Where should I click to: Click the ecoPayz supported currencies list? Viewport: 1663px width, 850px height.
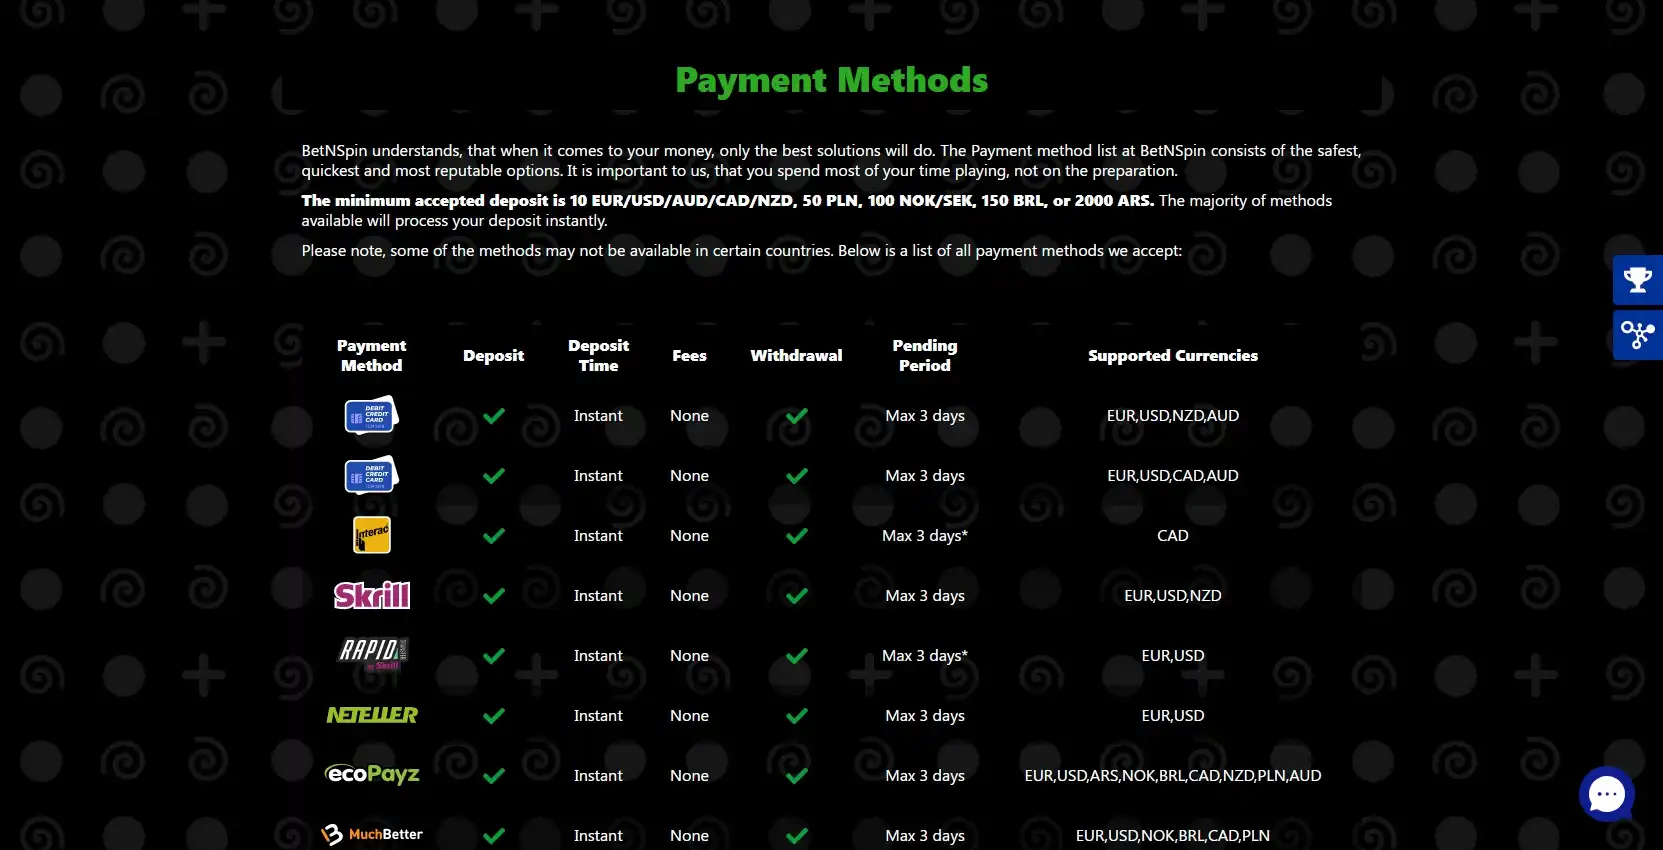pyautogui.click(x=1172, y=775)
